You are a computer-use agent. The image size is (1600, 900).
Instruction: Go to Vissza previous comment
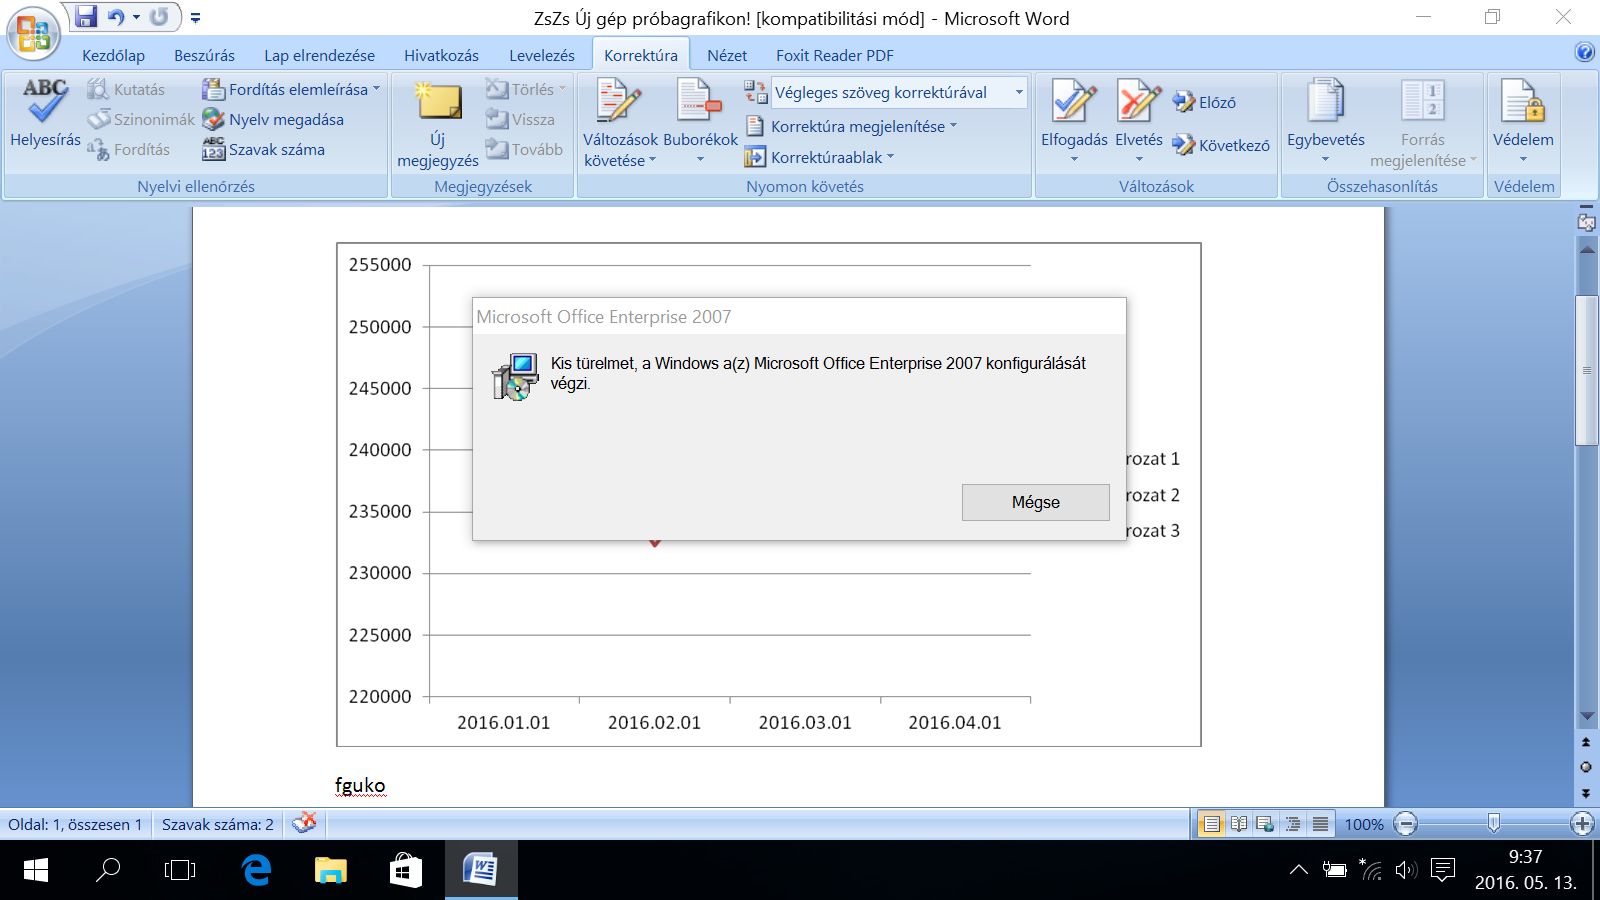coord(520,119)
